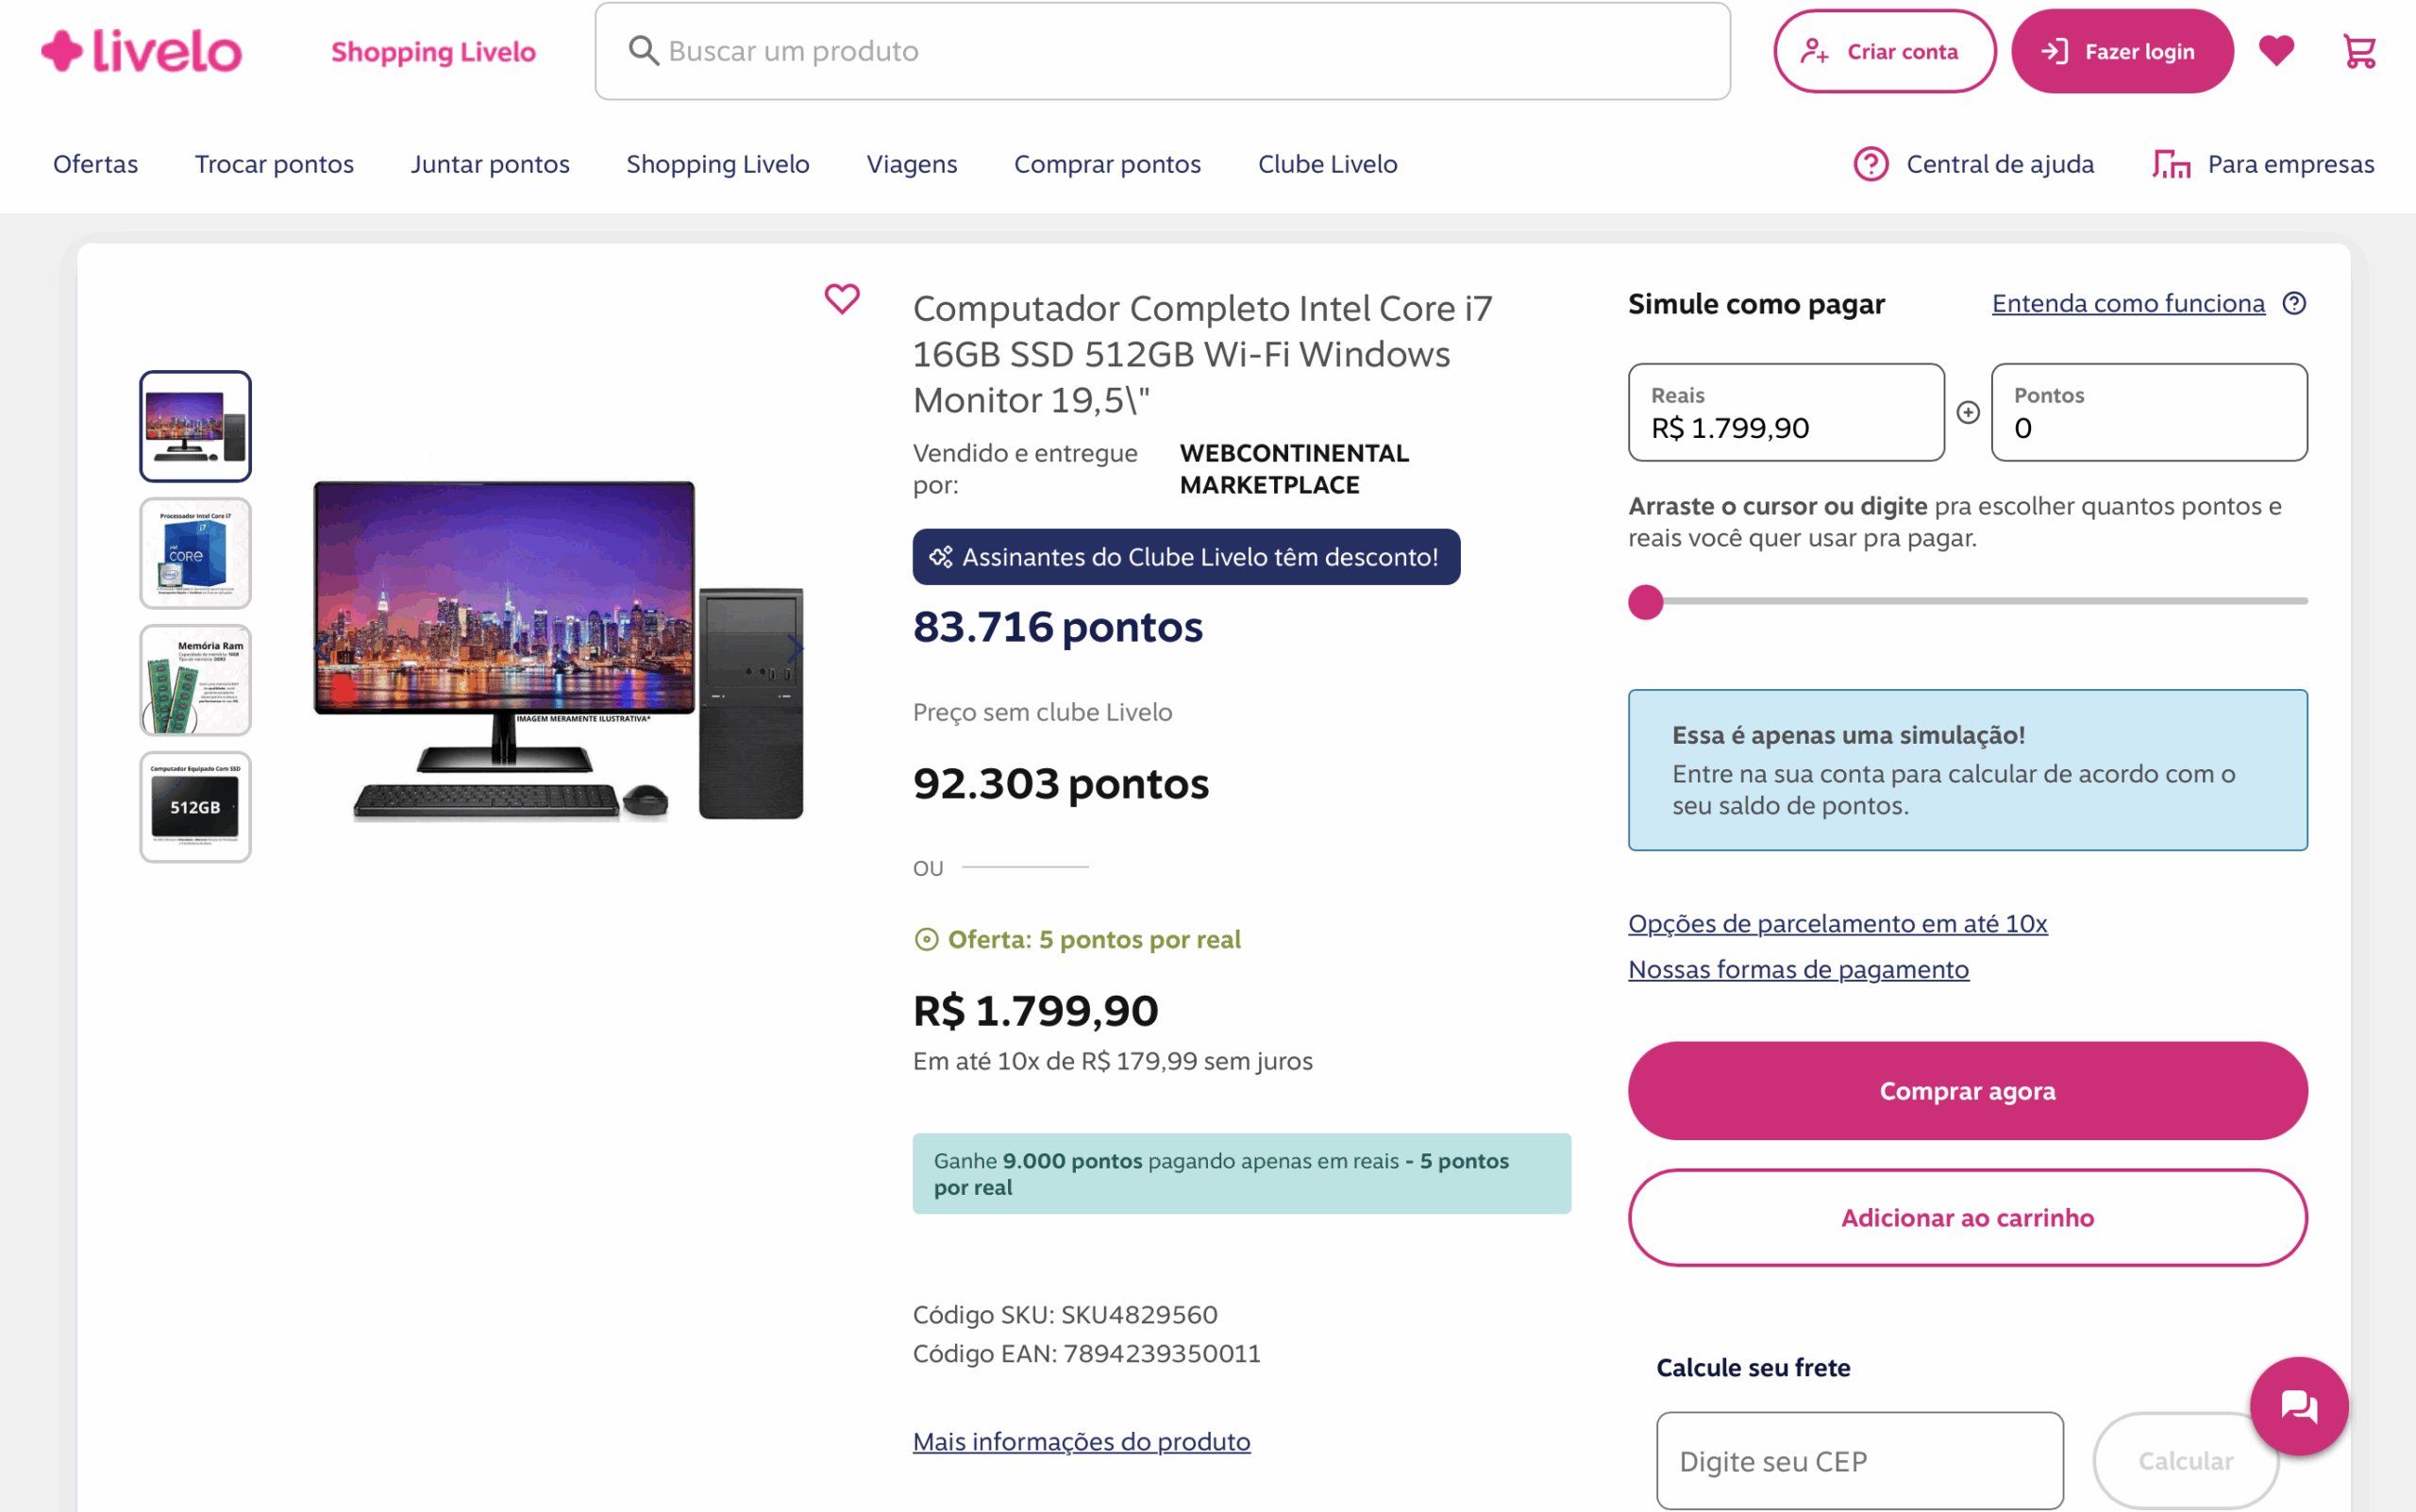2416x1512 pixels.
Task: Show previous product image arrow
Action: (x=319, y=648)
